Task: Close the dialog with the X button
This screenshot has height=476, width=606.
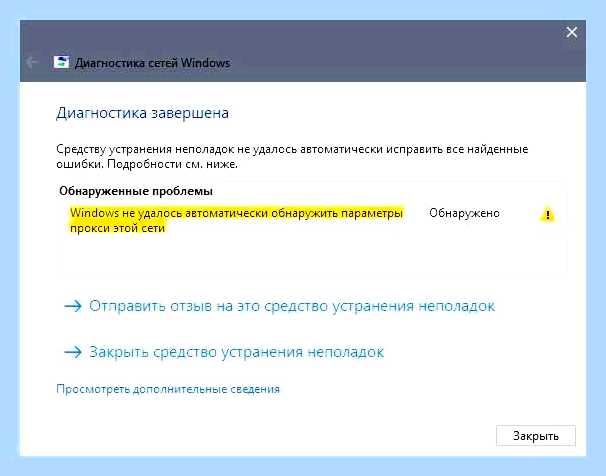Action: [x=572, y=32]
